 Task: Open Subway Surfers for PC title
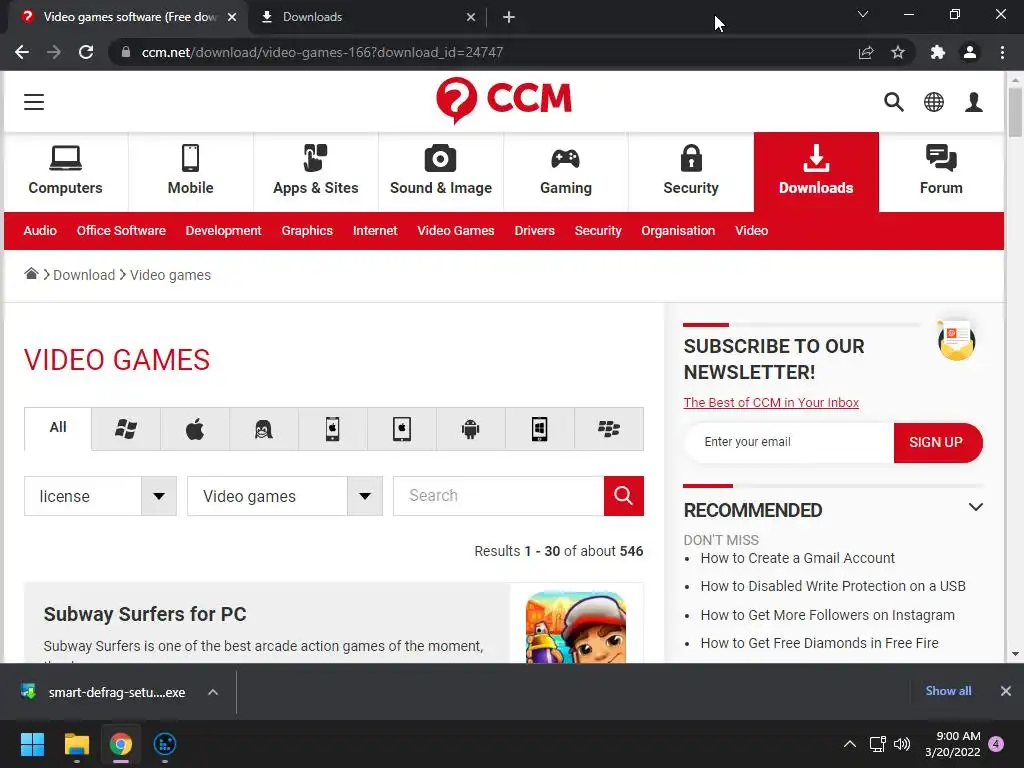click(145, 614)
